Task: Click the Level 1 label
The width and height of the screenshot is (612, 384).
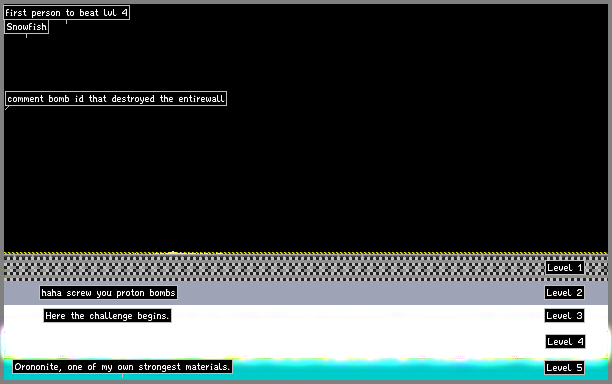Action: point(565,268)
